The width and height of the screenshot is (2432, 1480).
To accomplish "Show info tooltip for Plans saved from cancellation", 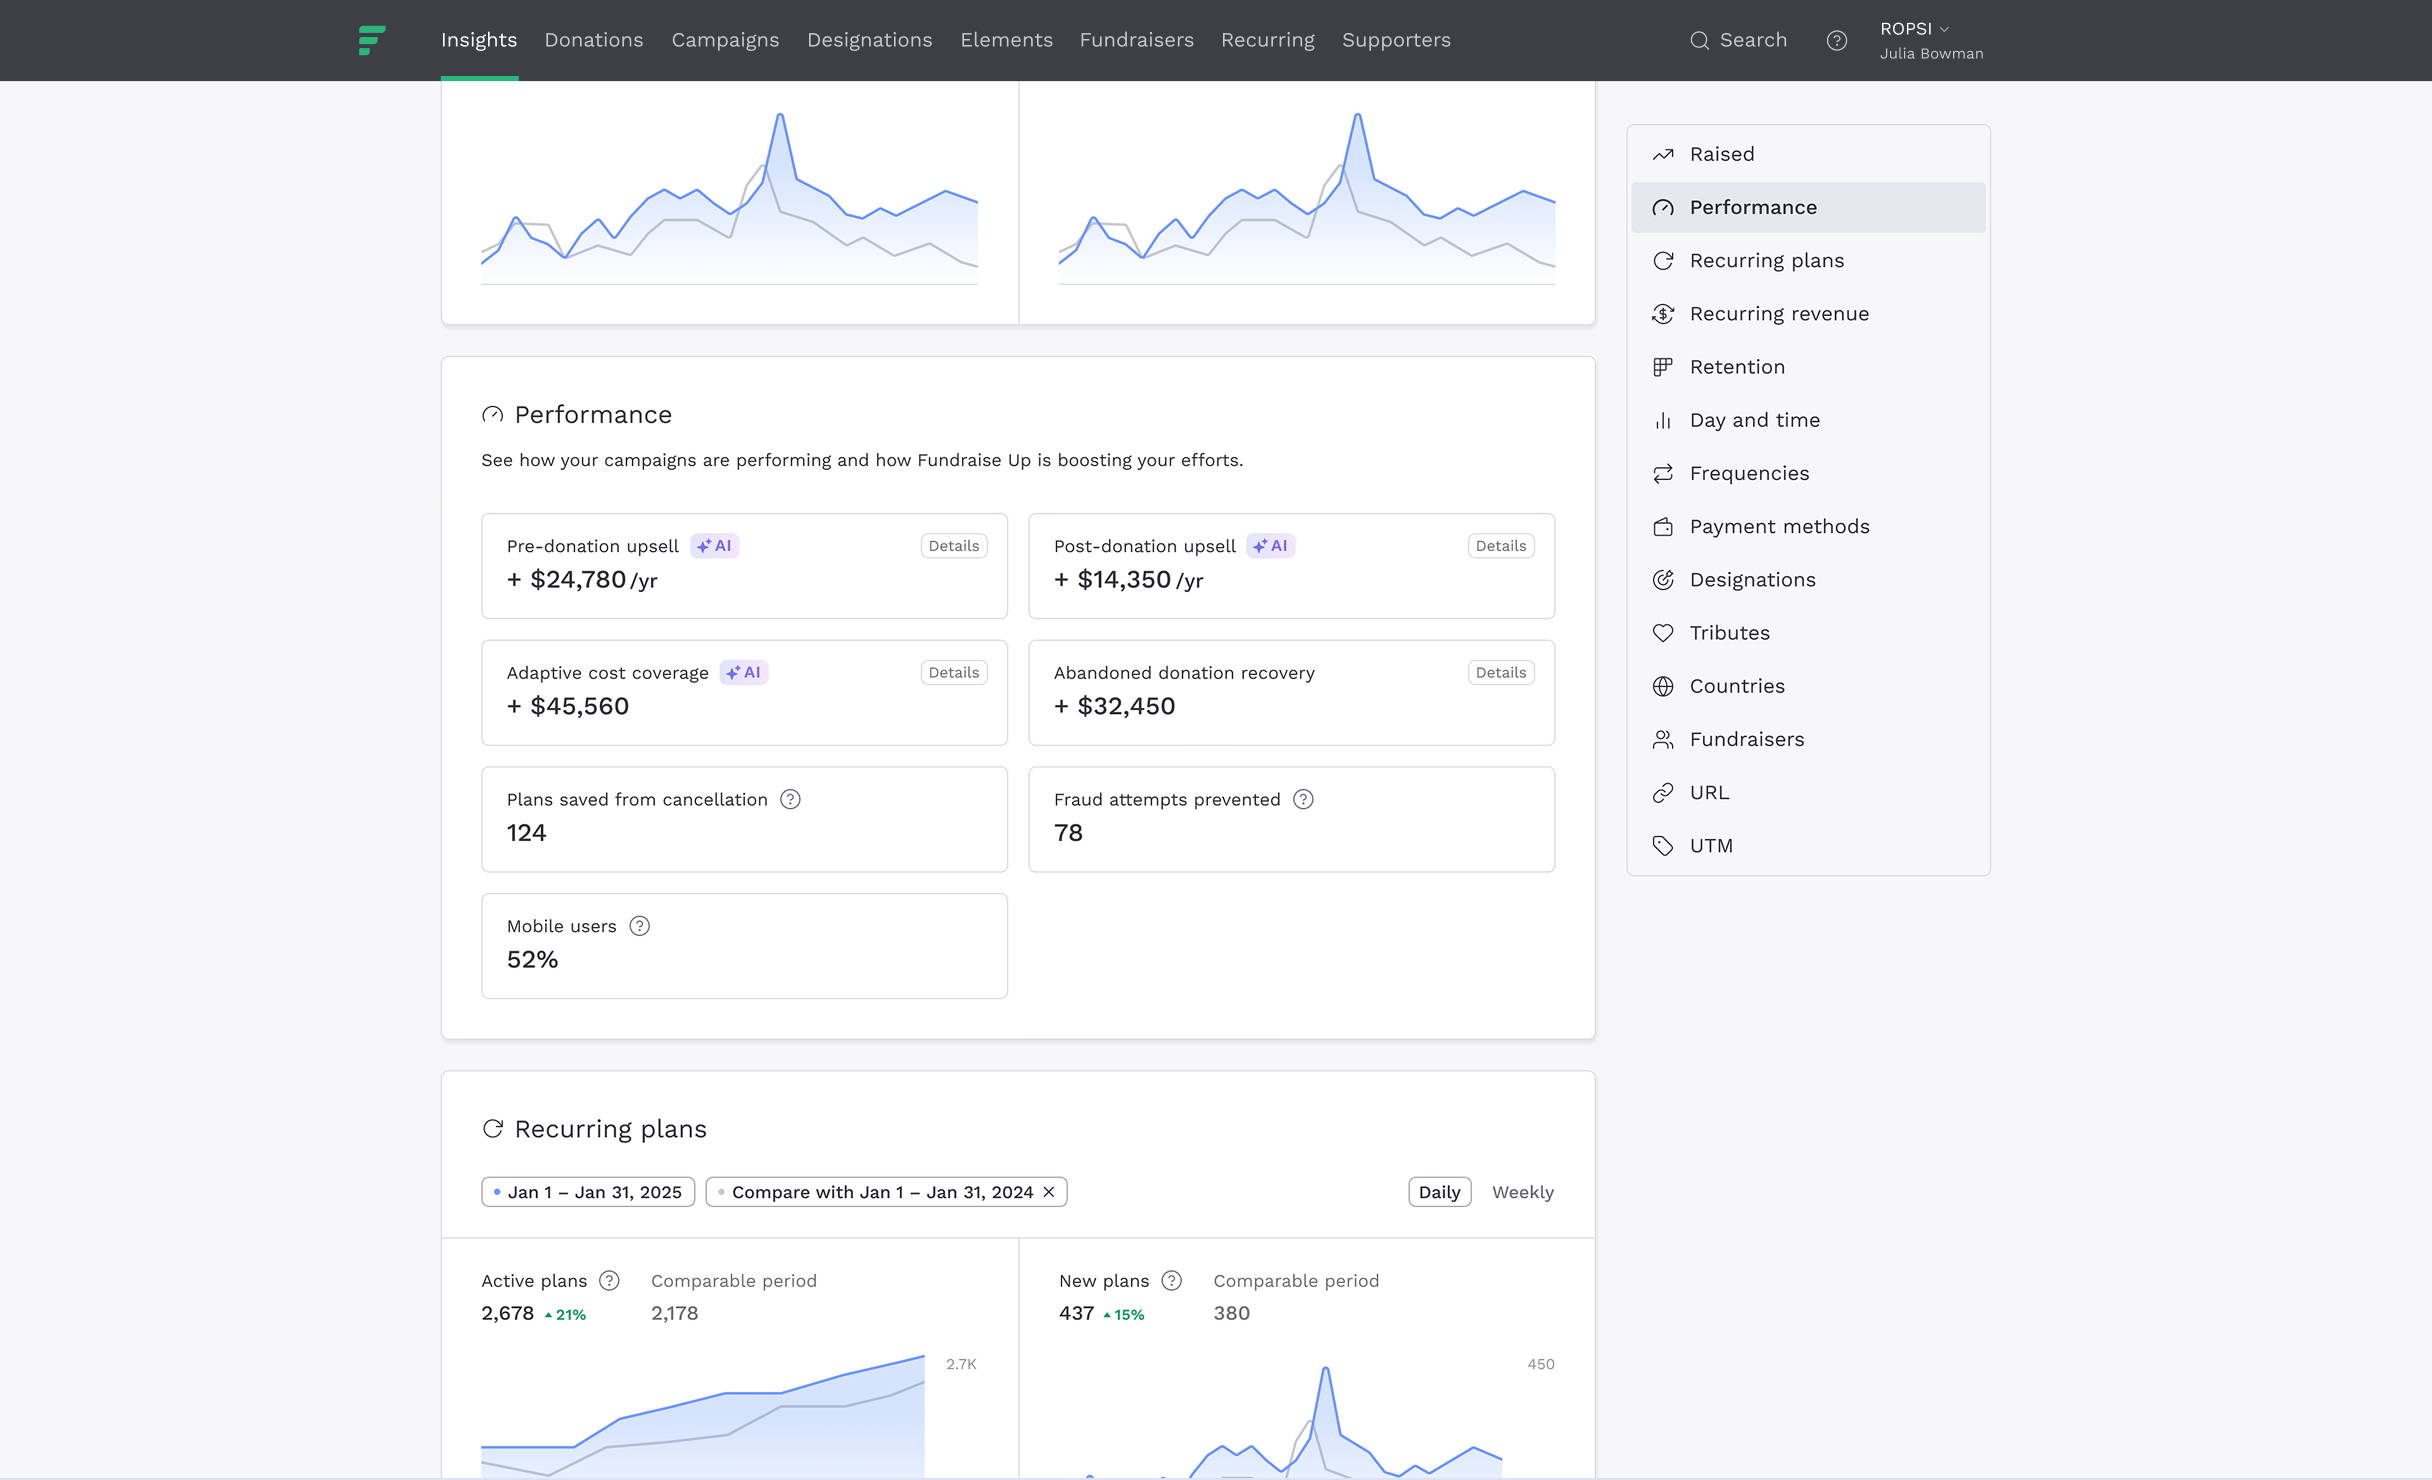I will point(790,799).
